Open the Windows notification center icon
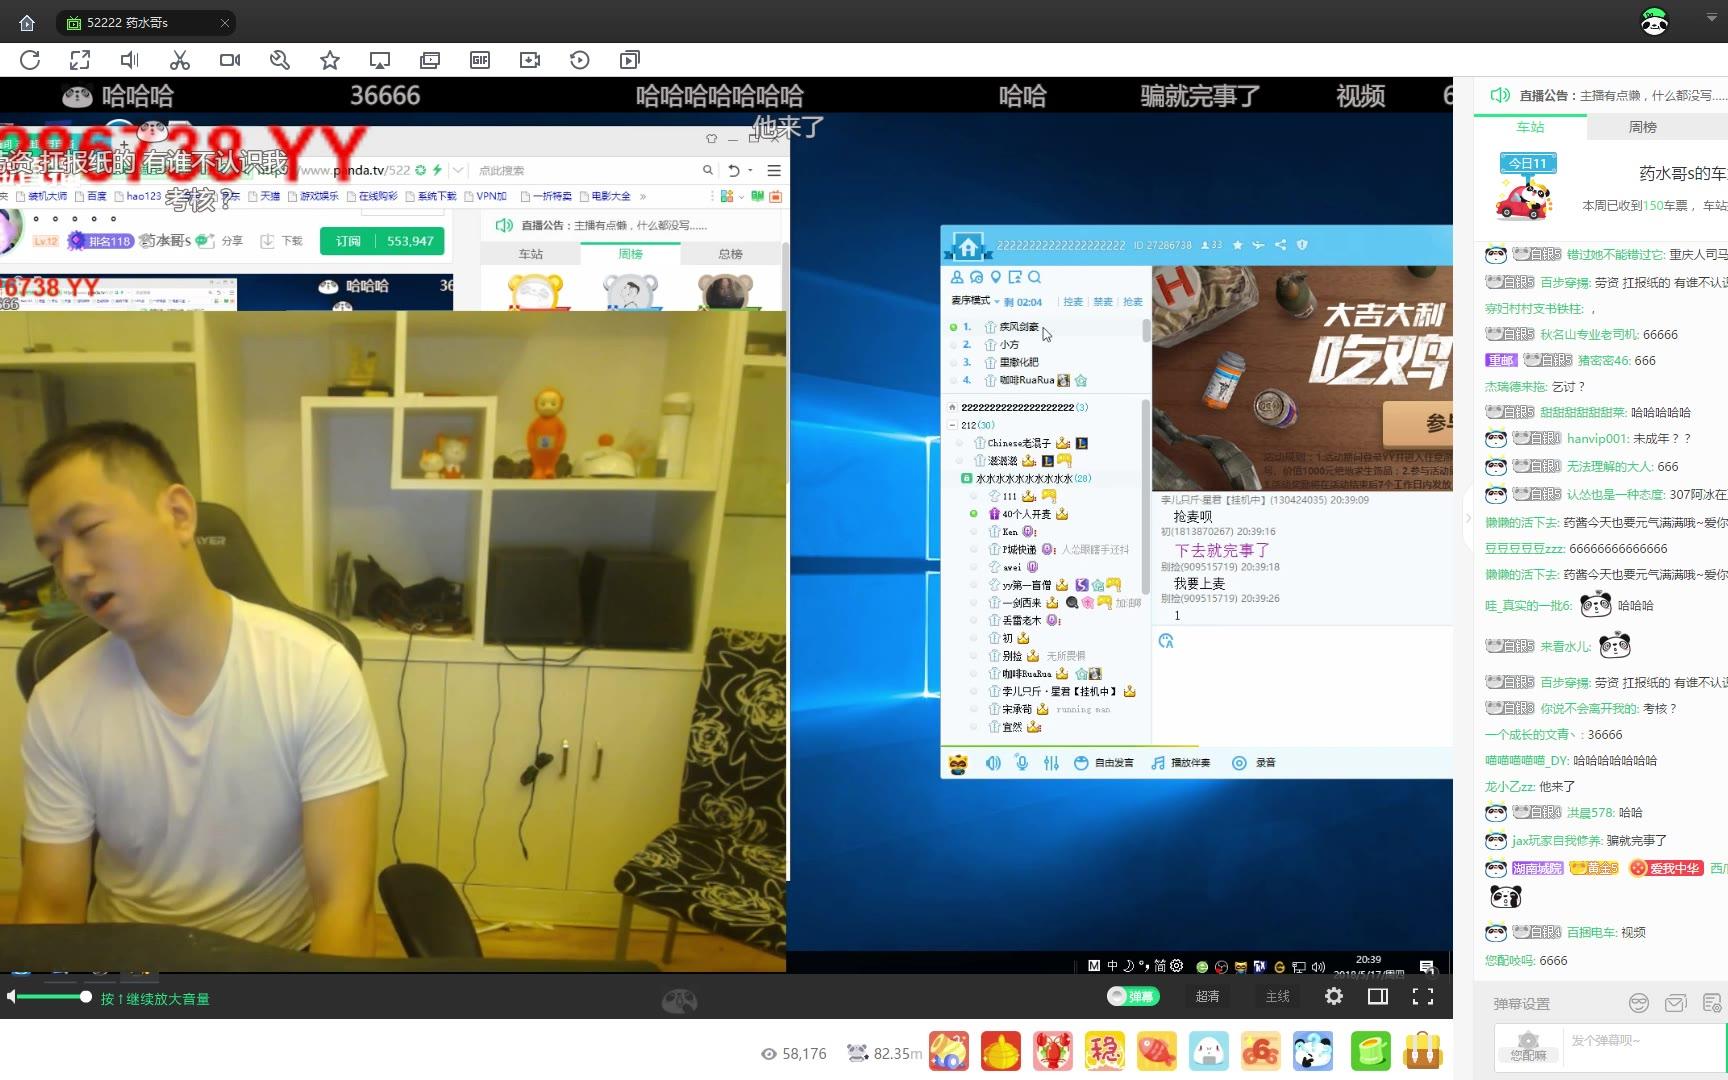Viewport: 1728px width, 1080px height. (x=1427, y=966)
